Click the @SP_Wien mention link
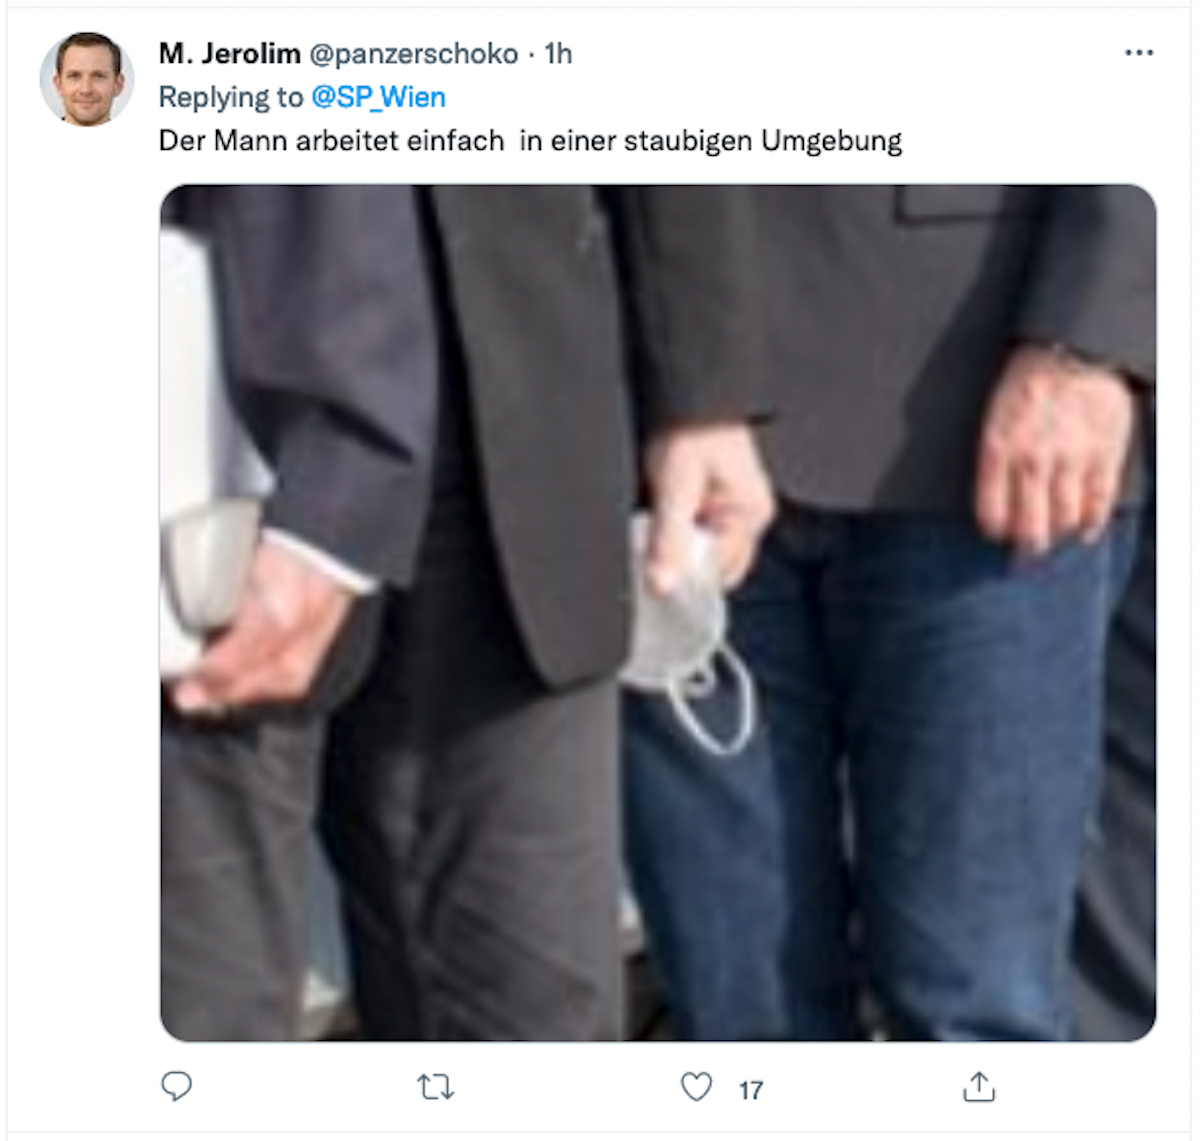The height and width of the screenshot is (1141, 1200). point(378,97)
